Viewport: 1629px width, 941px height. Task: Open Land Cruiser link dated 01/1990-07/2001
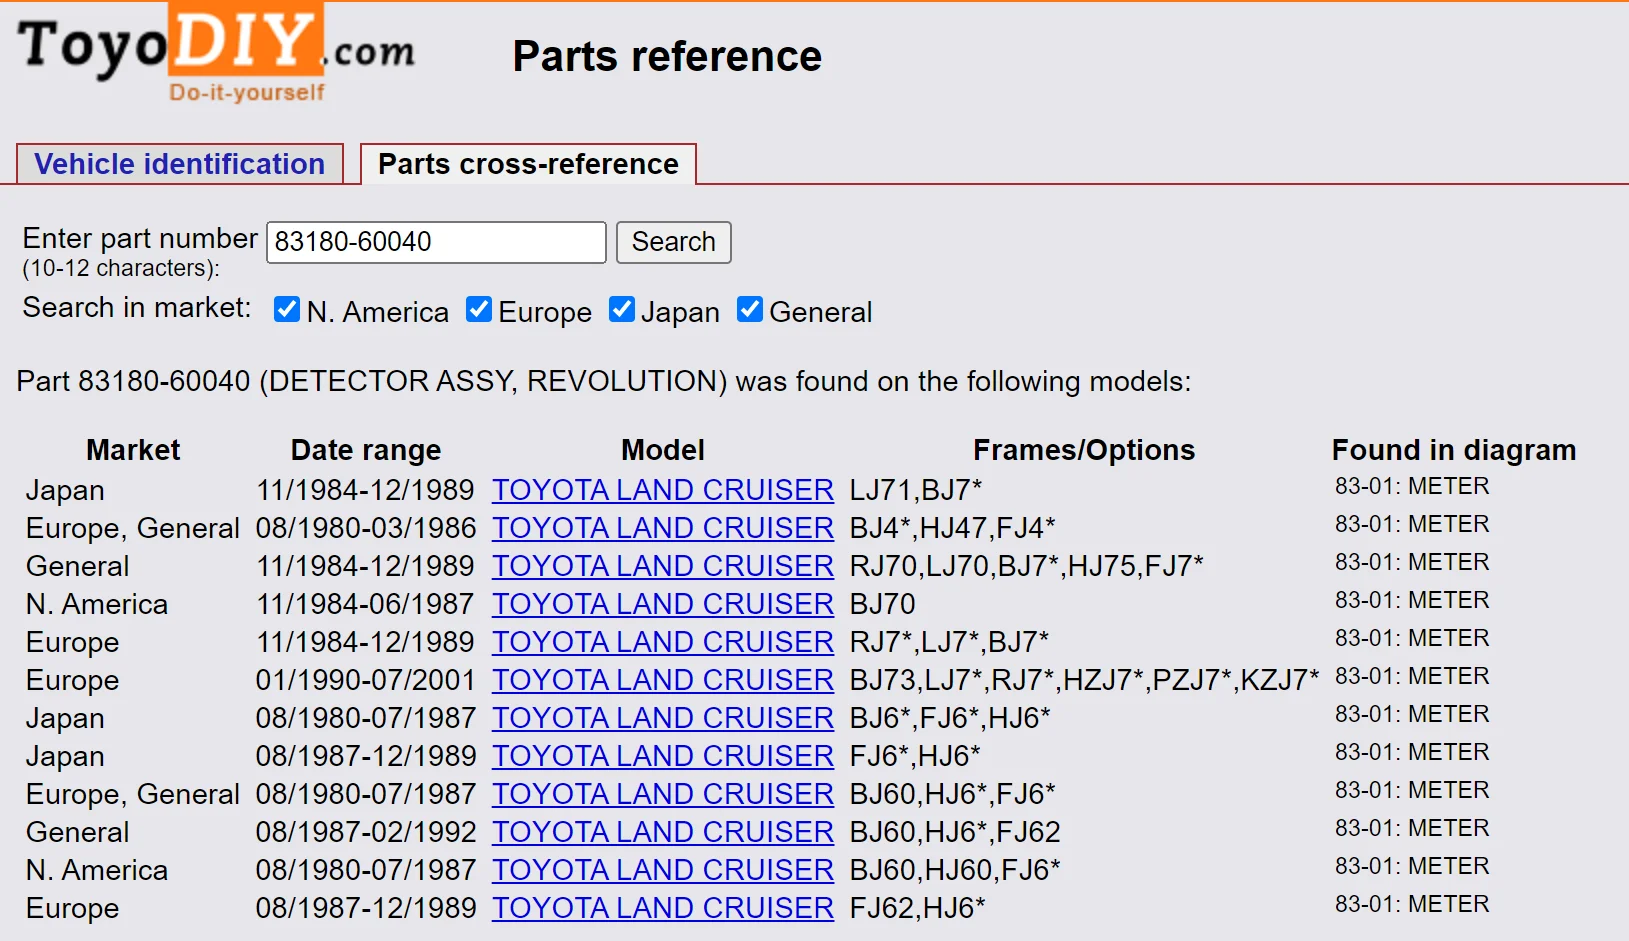tap(662, 680)
